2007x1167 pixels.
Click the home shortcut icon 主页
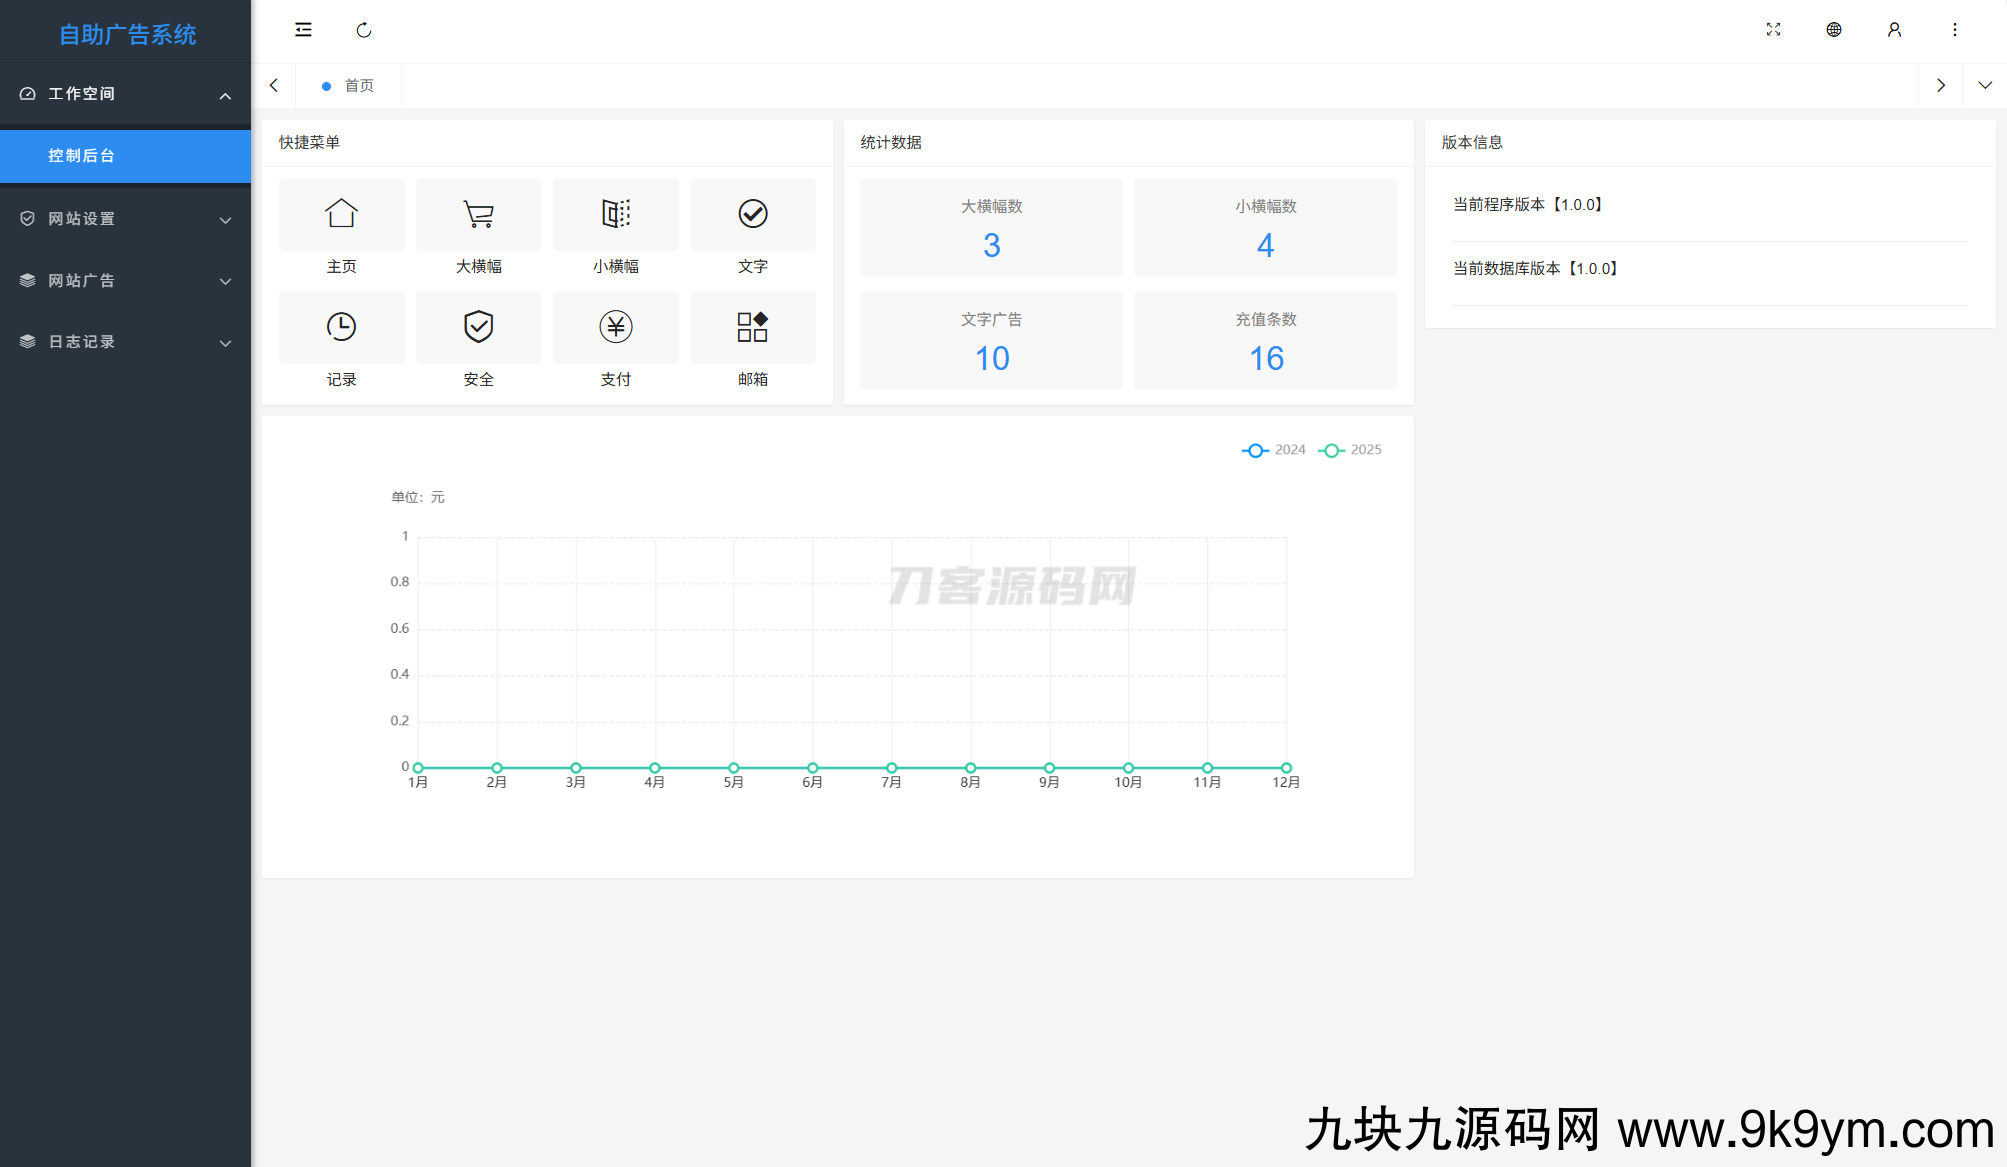[341, 214]
